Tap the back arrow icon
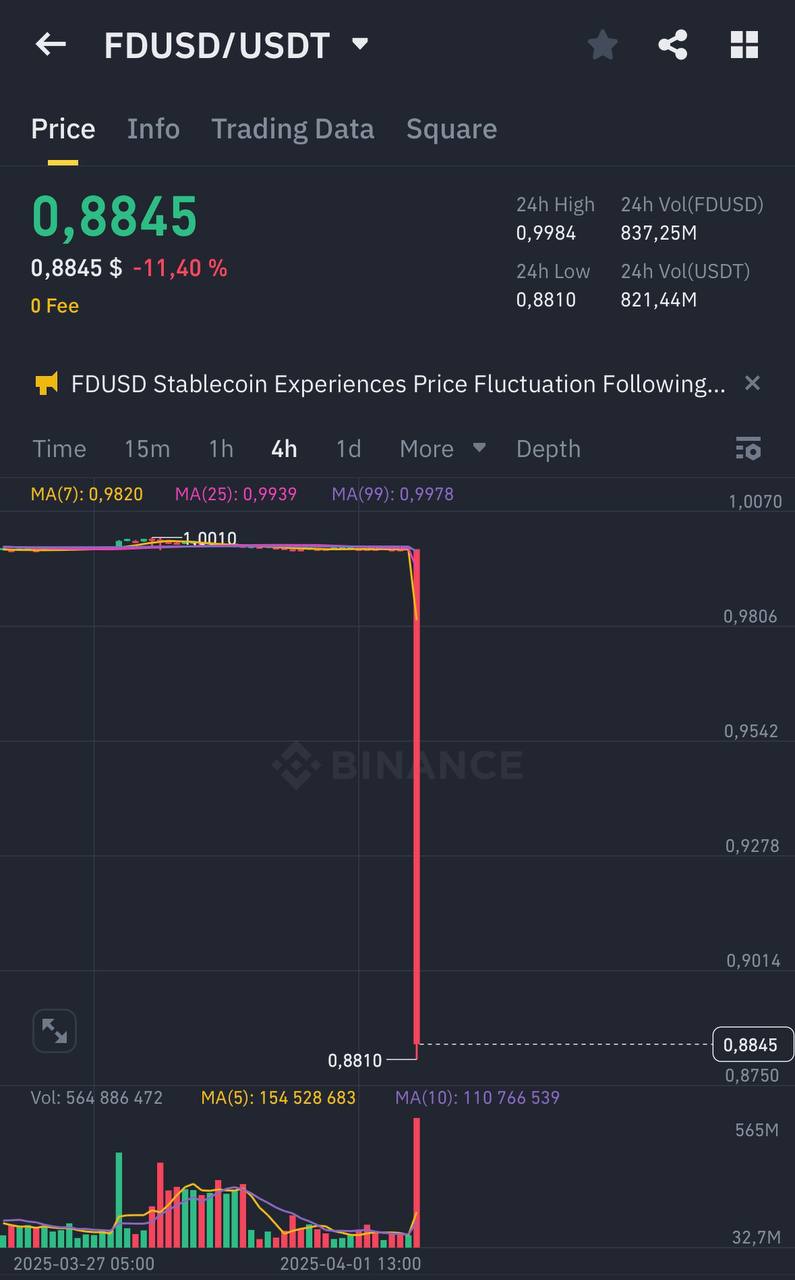 click(x=50, y=44)
